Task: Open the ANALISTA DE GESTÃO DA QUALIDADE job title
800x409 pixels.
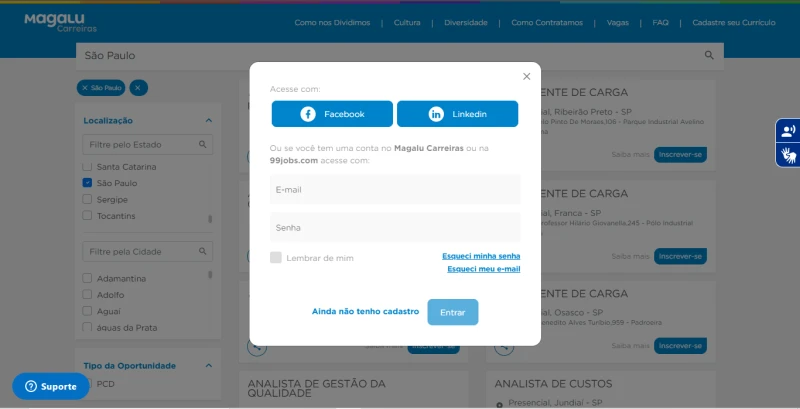Action: point(316,388)
